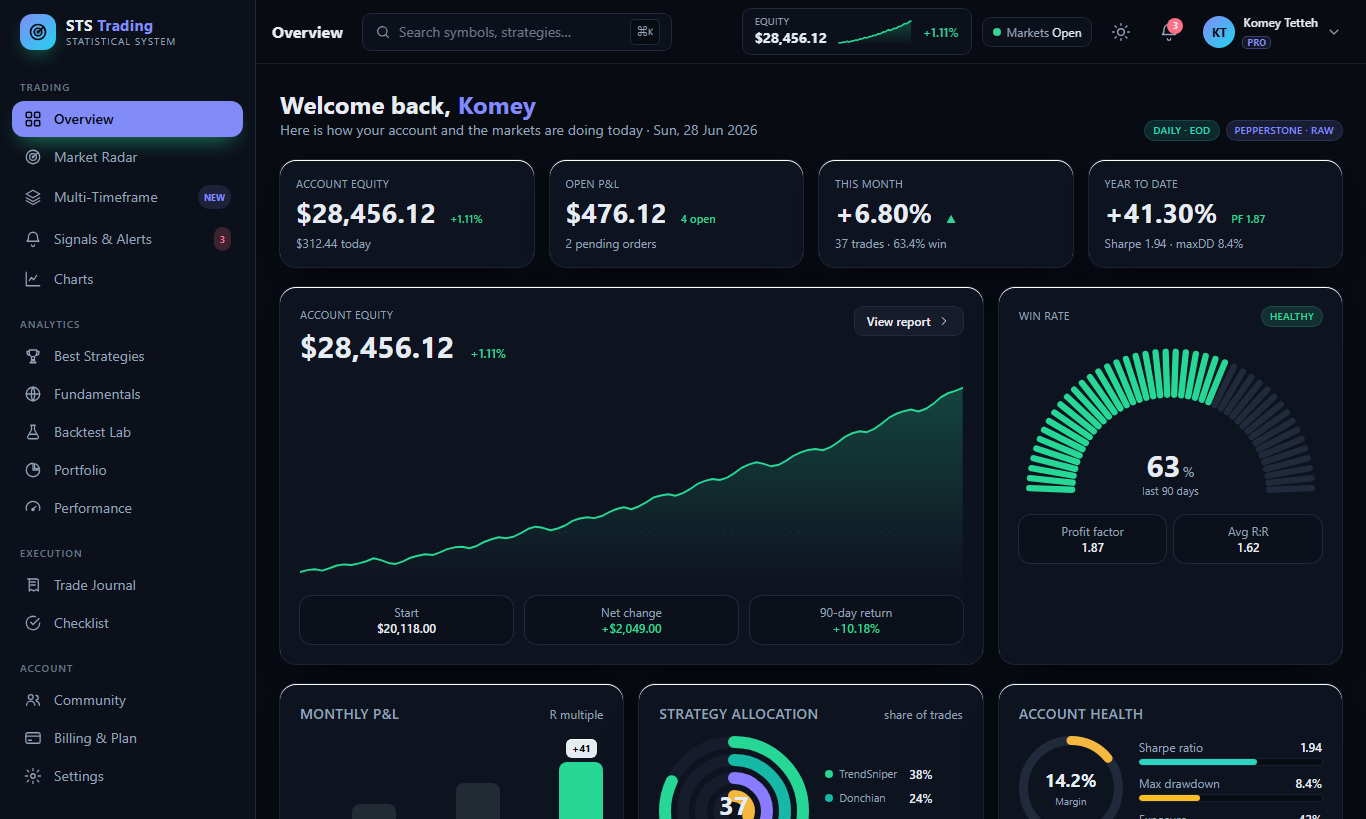1366x819 pixels.
Task: Click the DAILY · EOD badge
Action: (1182, 131)
